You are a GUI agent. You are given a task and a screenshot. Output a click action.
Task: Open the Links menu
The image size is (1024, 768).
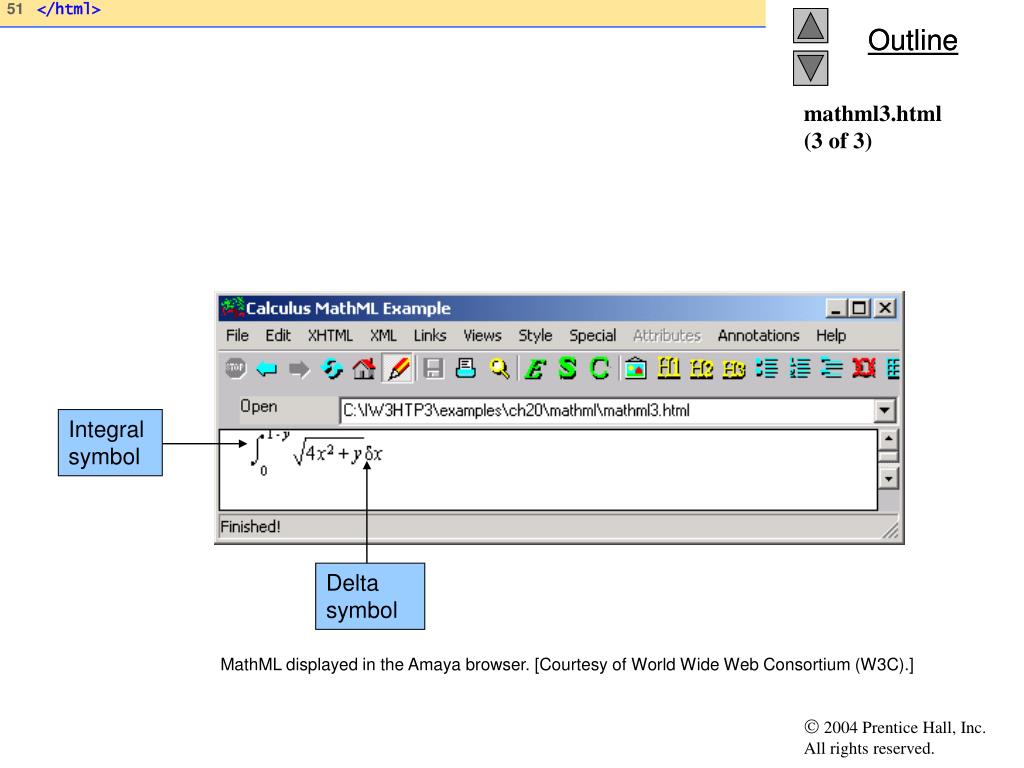tap(430, 336)
